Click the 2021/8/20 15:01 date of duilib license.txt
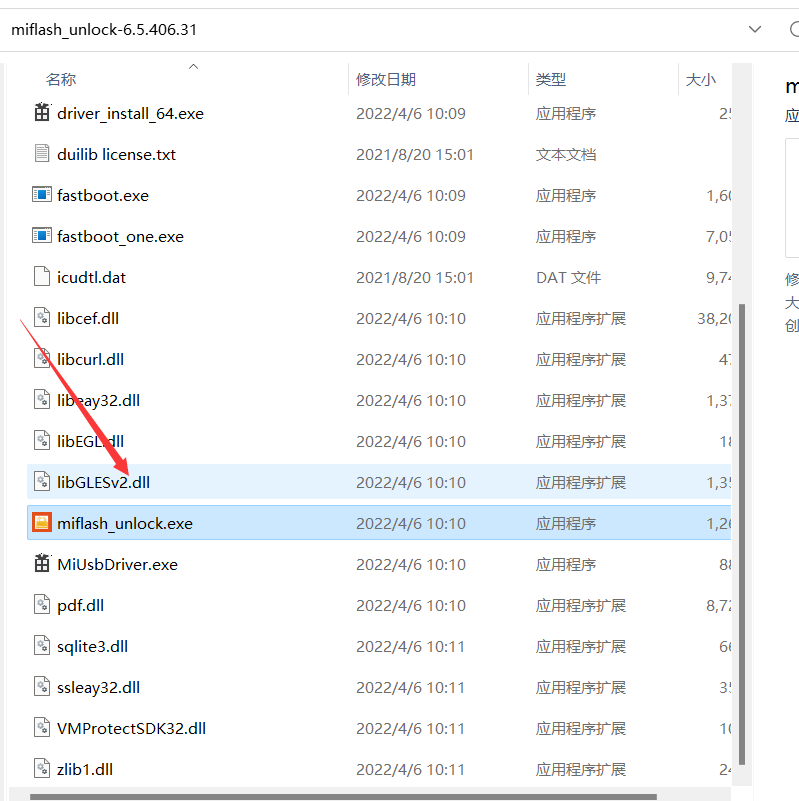Viewport: 799px width, 801px height. click(415, 154)
